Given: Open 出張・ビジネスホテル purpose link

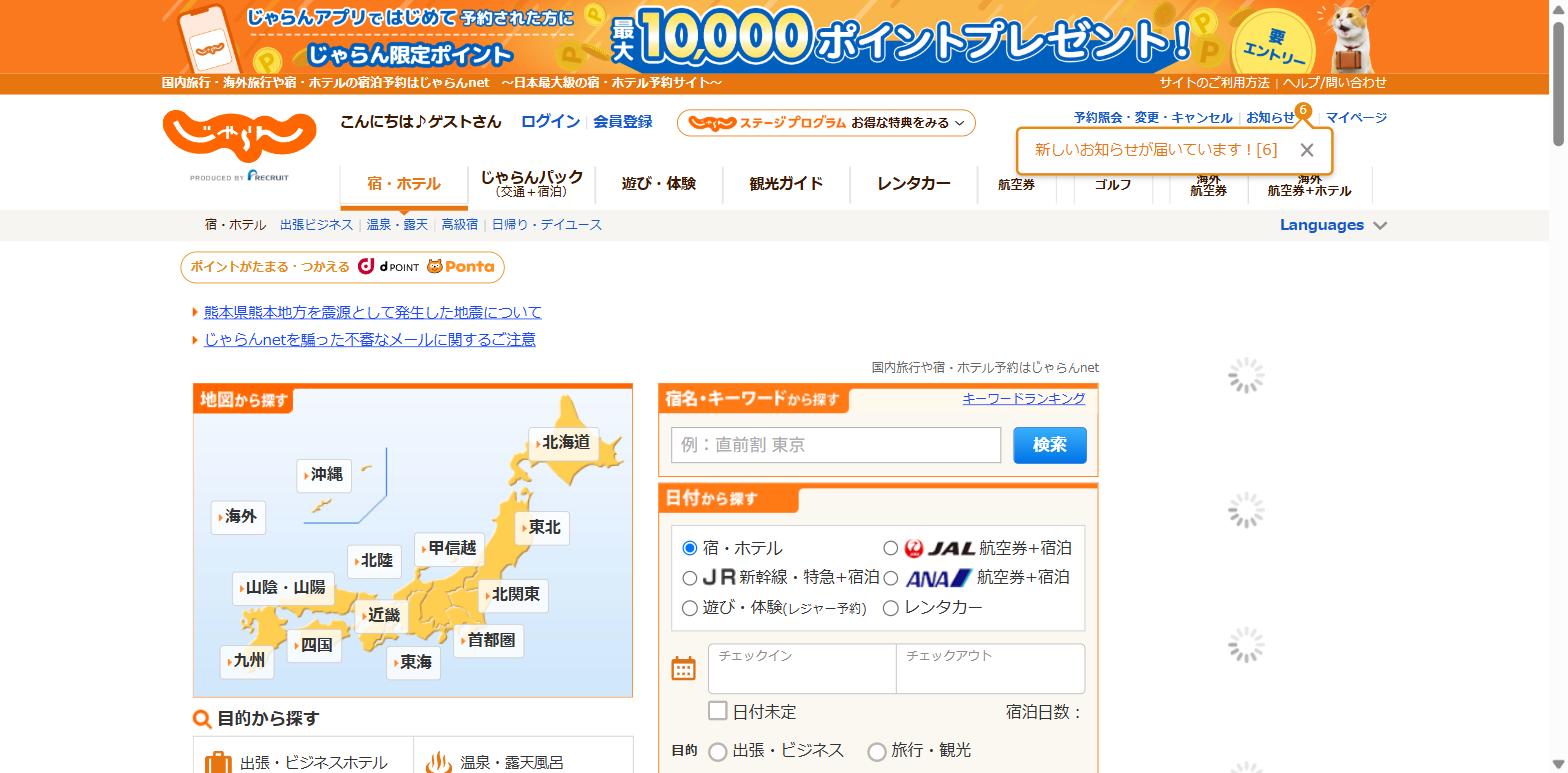Looking at the screenshot, I should (313, 762).
